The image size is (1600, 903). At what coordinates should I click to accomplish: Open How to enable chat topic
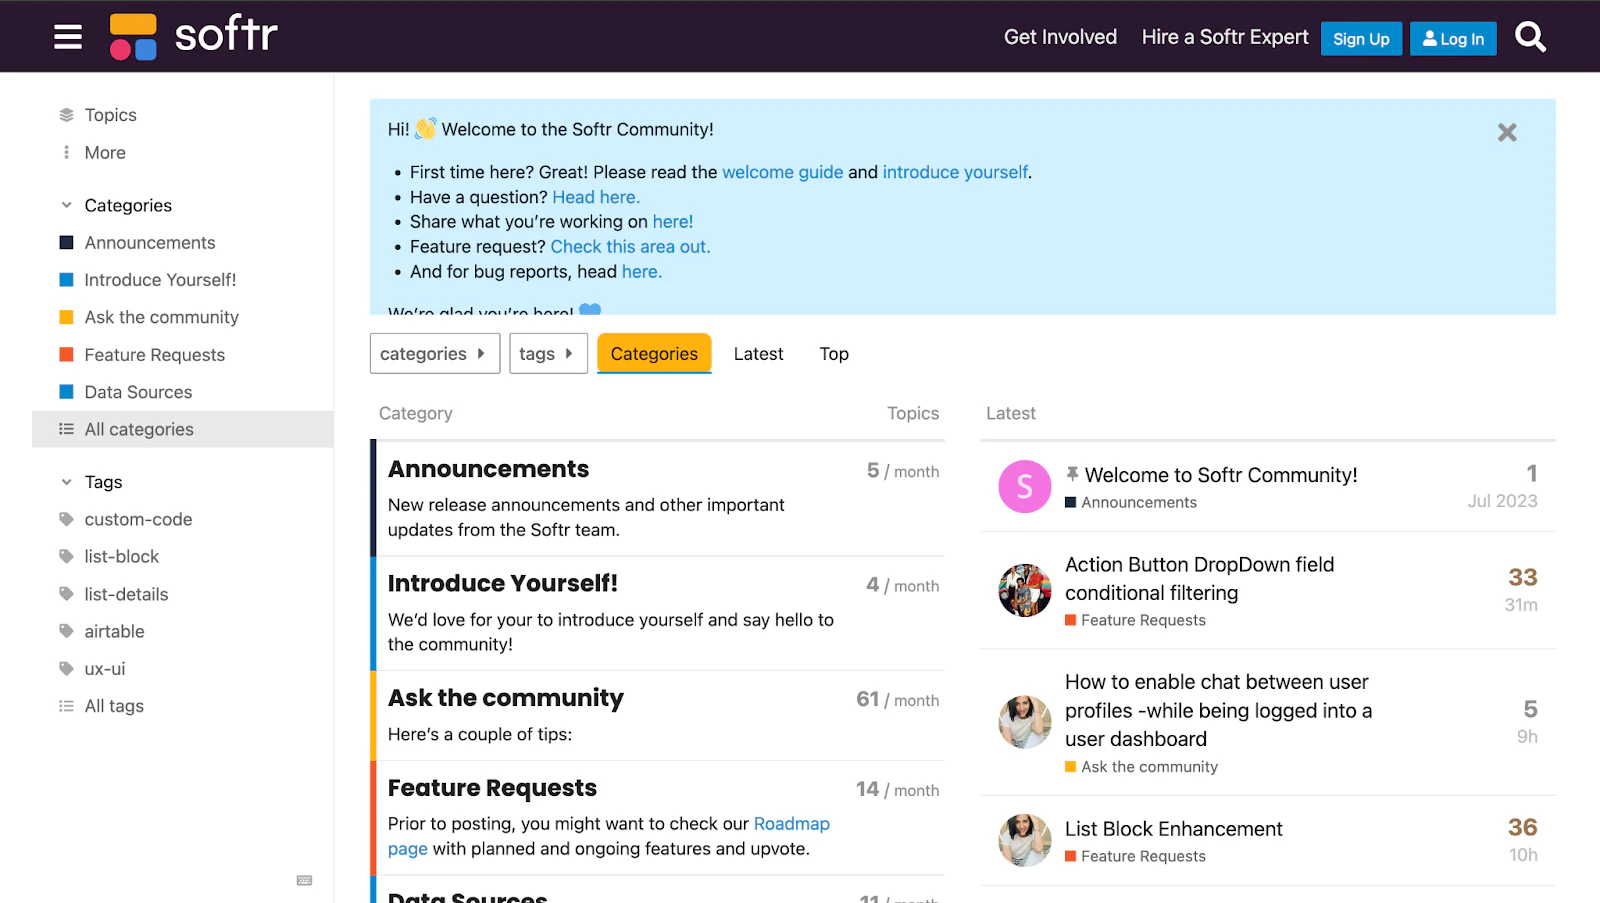coord(1218,711)
